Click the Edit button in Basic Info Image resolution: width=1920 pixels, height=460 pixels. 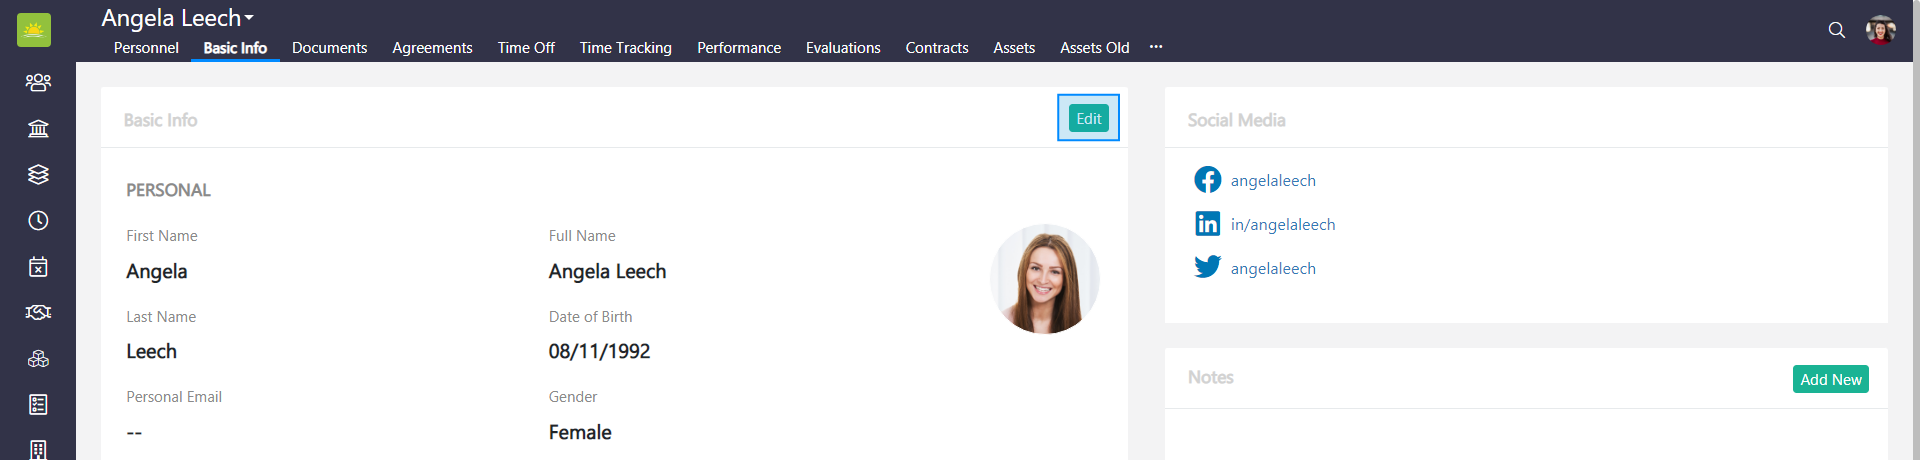[1088, 118]
